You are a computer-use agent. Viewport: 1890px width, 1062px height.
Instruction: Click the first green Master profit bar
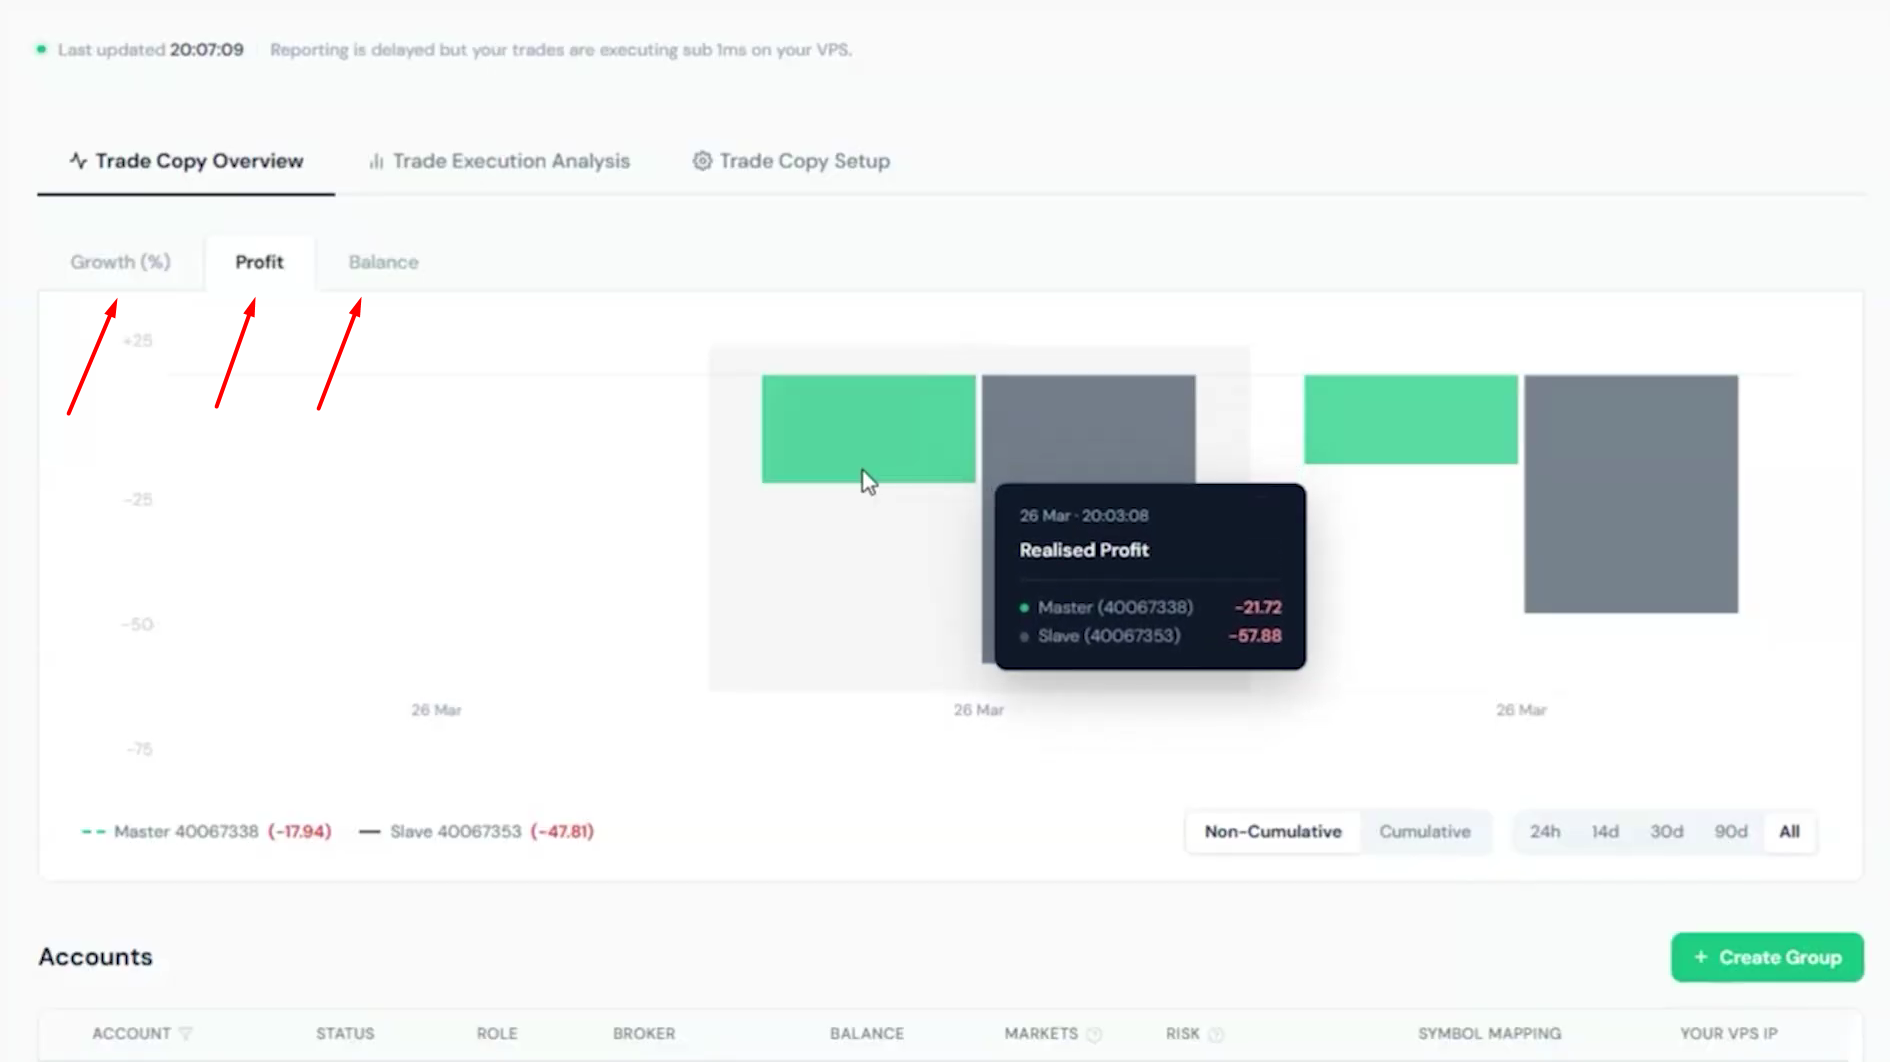click(868, 429)
